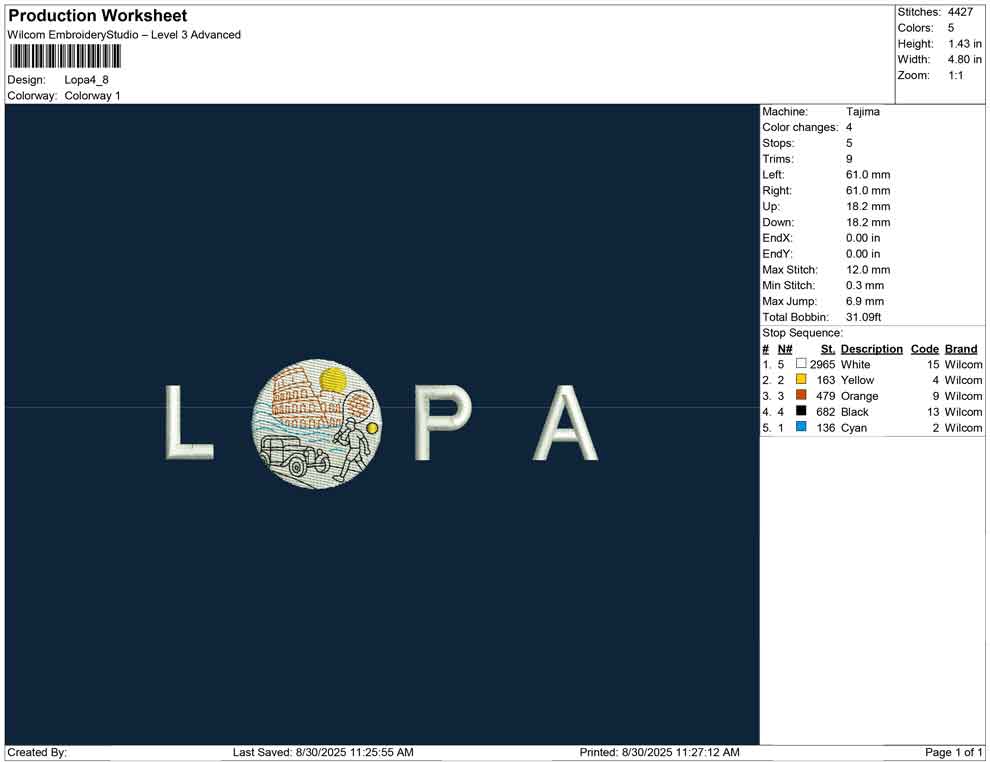Click the St. column header
Viewport: 990px width, 762px height.
pos(827,349)
